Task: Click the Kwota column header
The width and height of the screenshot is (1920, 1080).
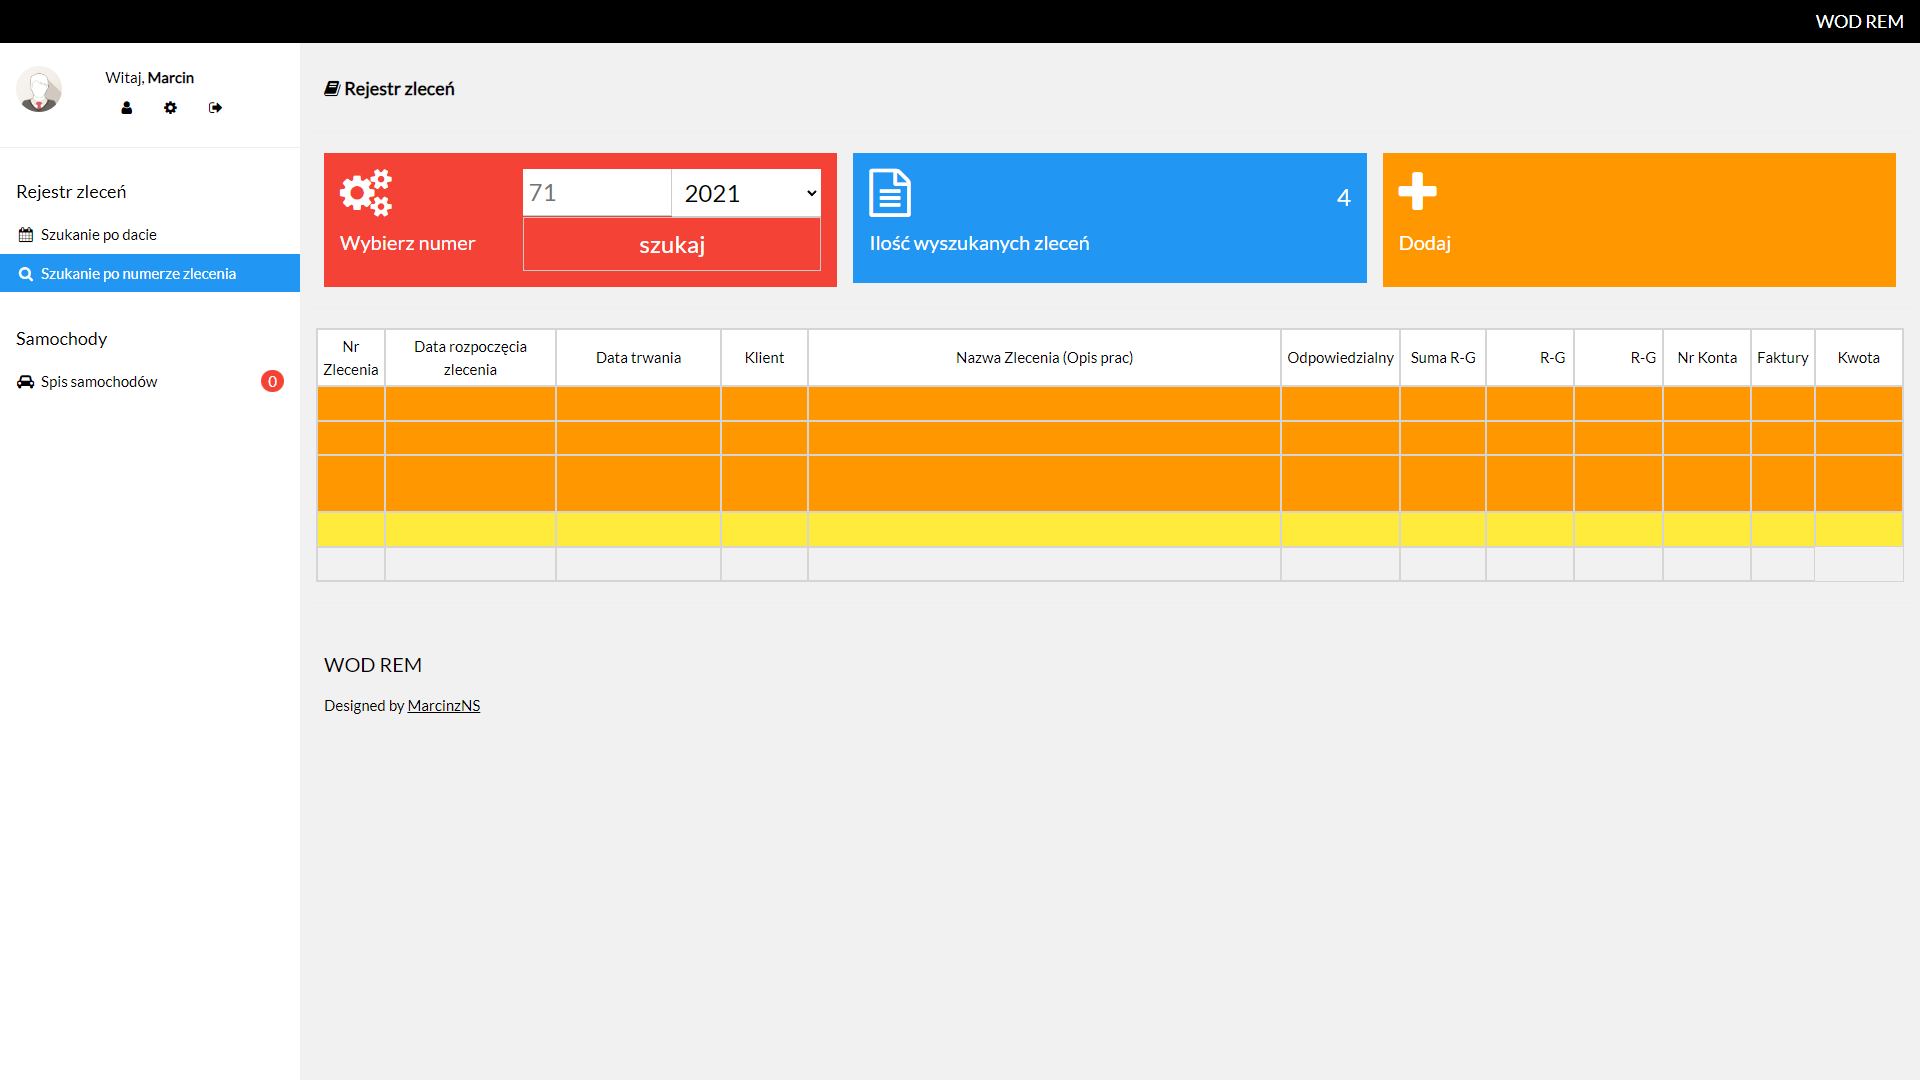Action: (1858, 358)
